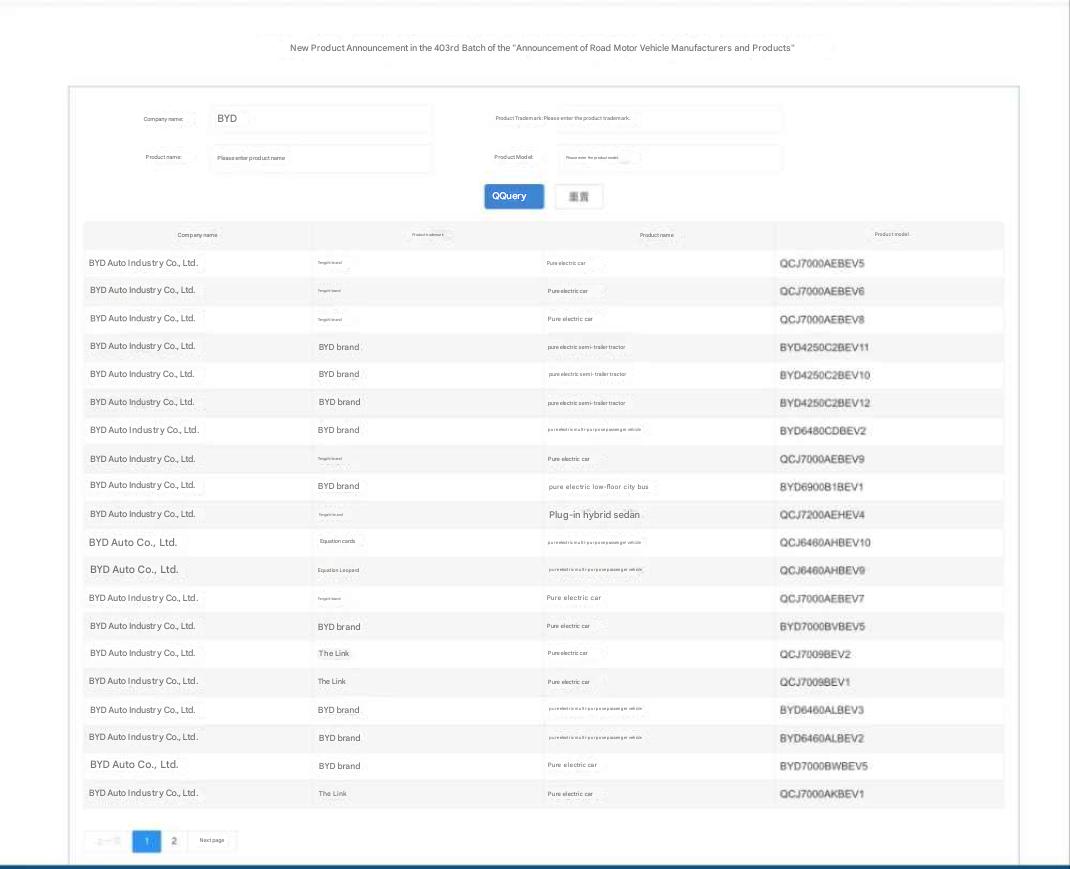Click the Product name column header
1070x869 pixels.
656,235
